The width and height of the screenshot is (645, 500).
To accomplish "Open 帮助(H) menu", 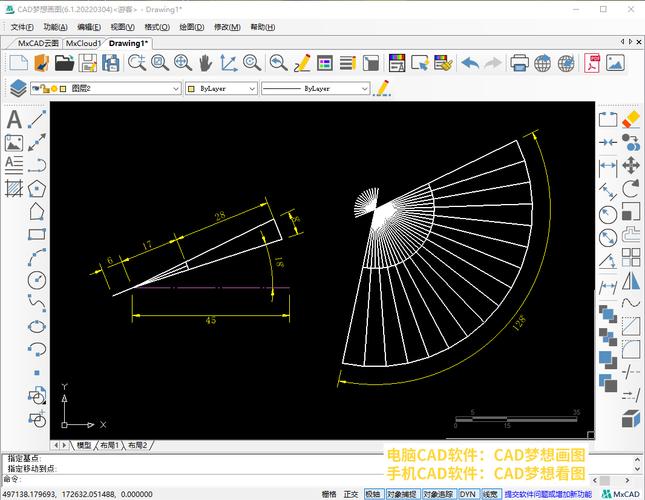I will click(x=263, y=27).
